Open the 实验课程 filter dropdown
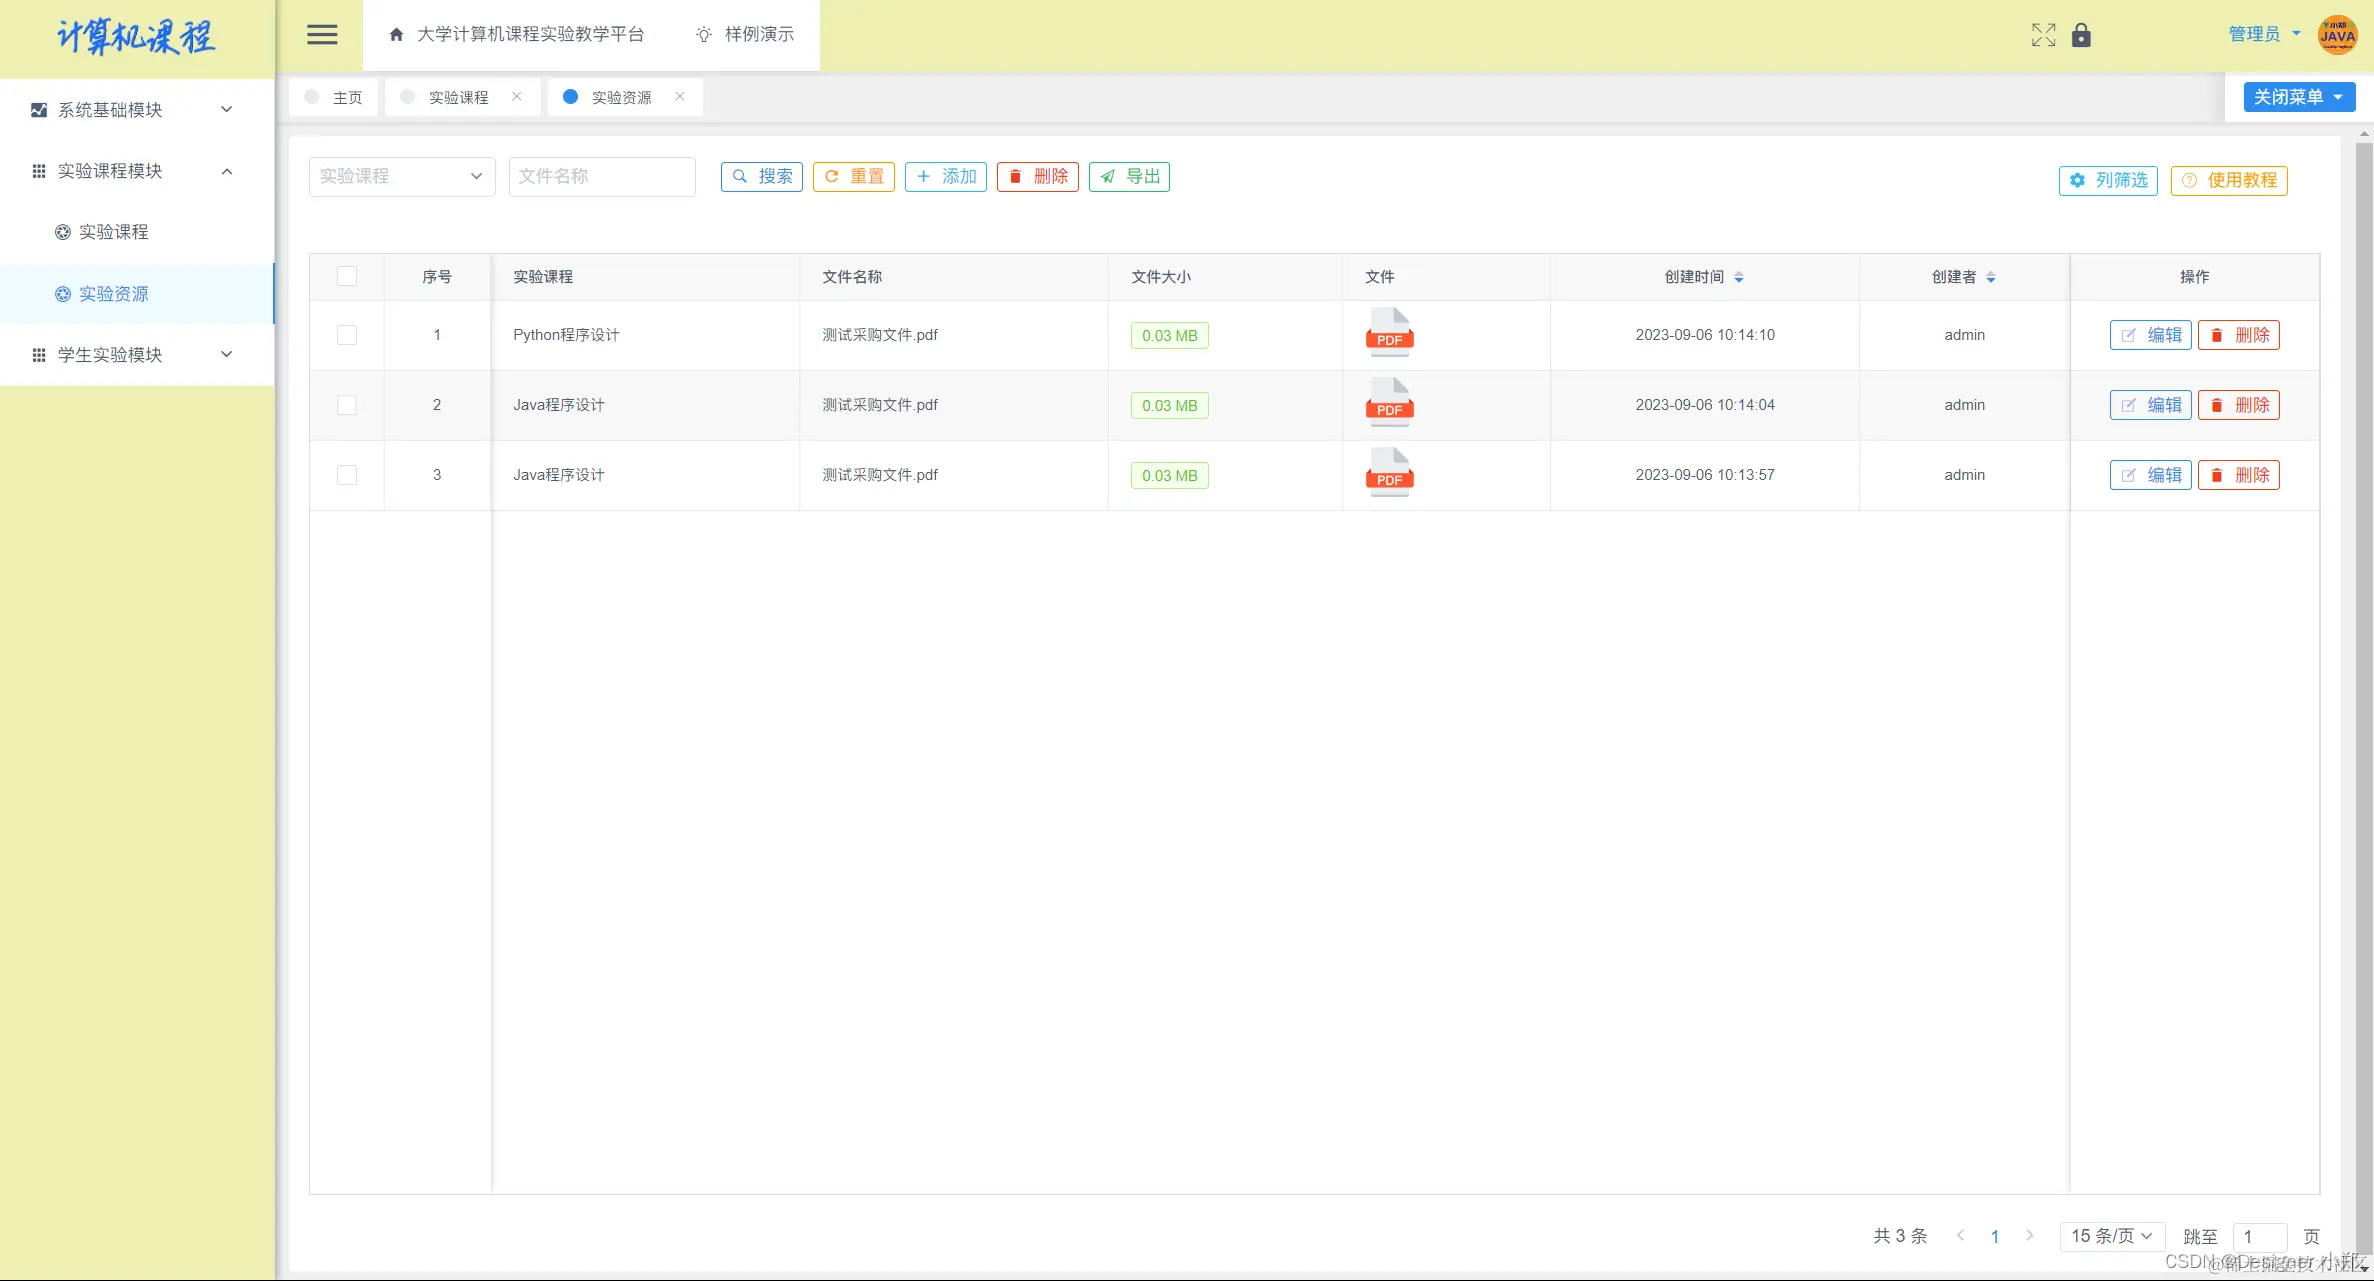This screenshot has width=2374, height=1281. click(402, 177)
